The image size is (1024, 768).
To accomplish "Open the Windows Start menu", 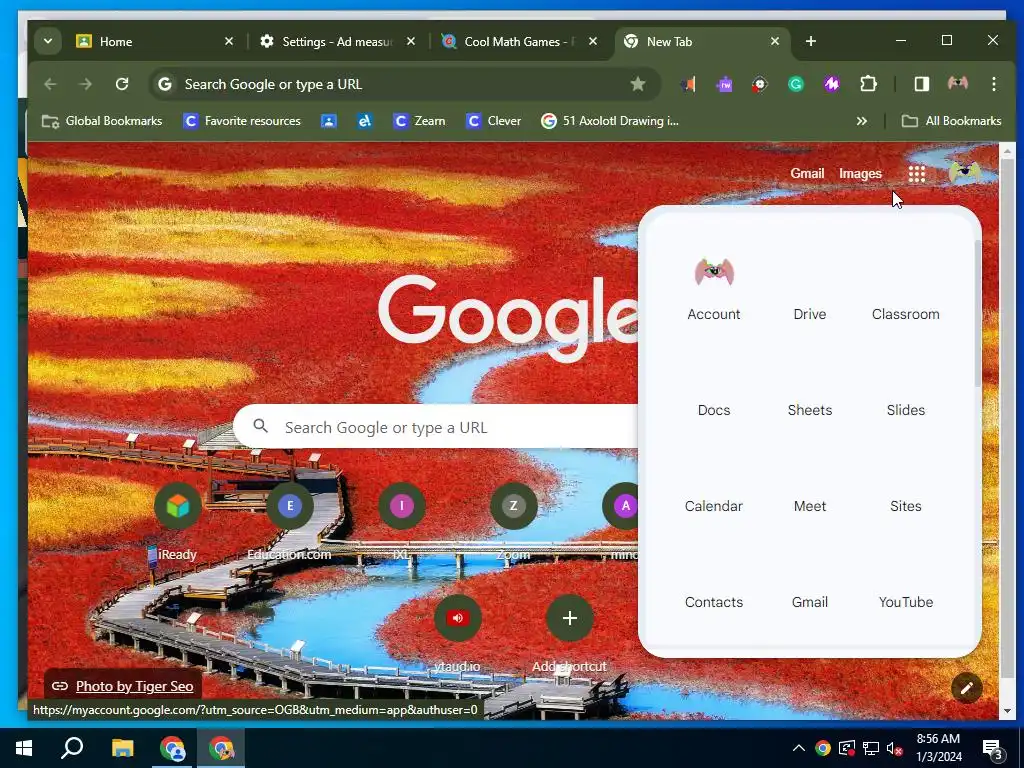I will click(24, 748).
